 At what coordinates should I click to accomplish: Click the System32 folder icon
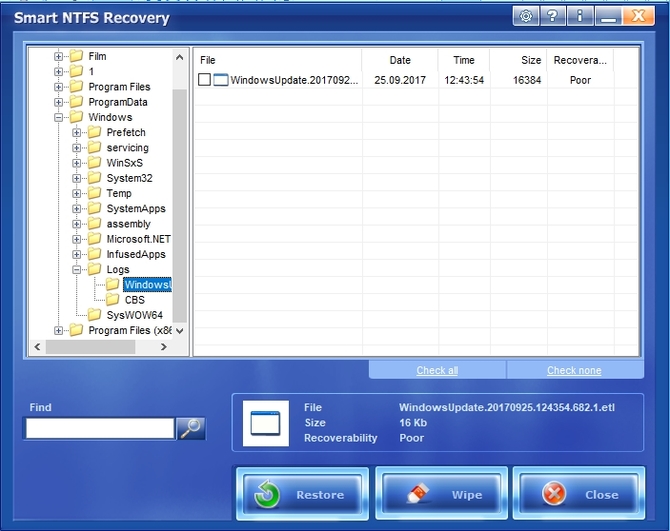94,178
